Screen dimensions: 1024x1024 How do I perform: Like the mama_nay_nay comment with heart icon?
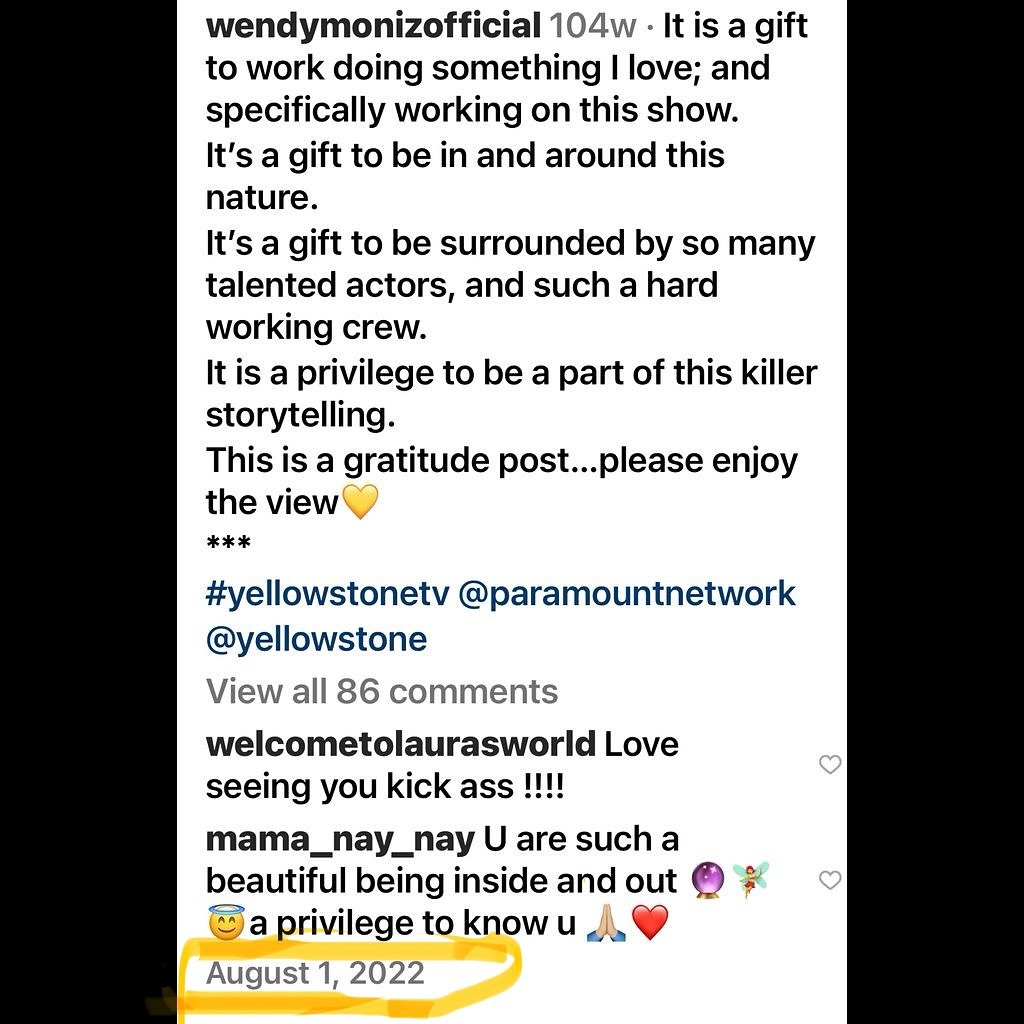[830, 880]
